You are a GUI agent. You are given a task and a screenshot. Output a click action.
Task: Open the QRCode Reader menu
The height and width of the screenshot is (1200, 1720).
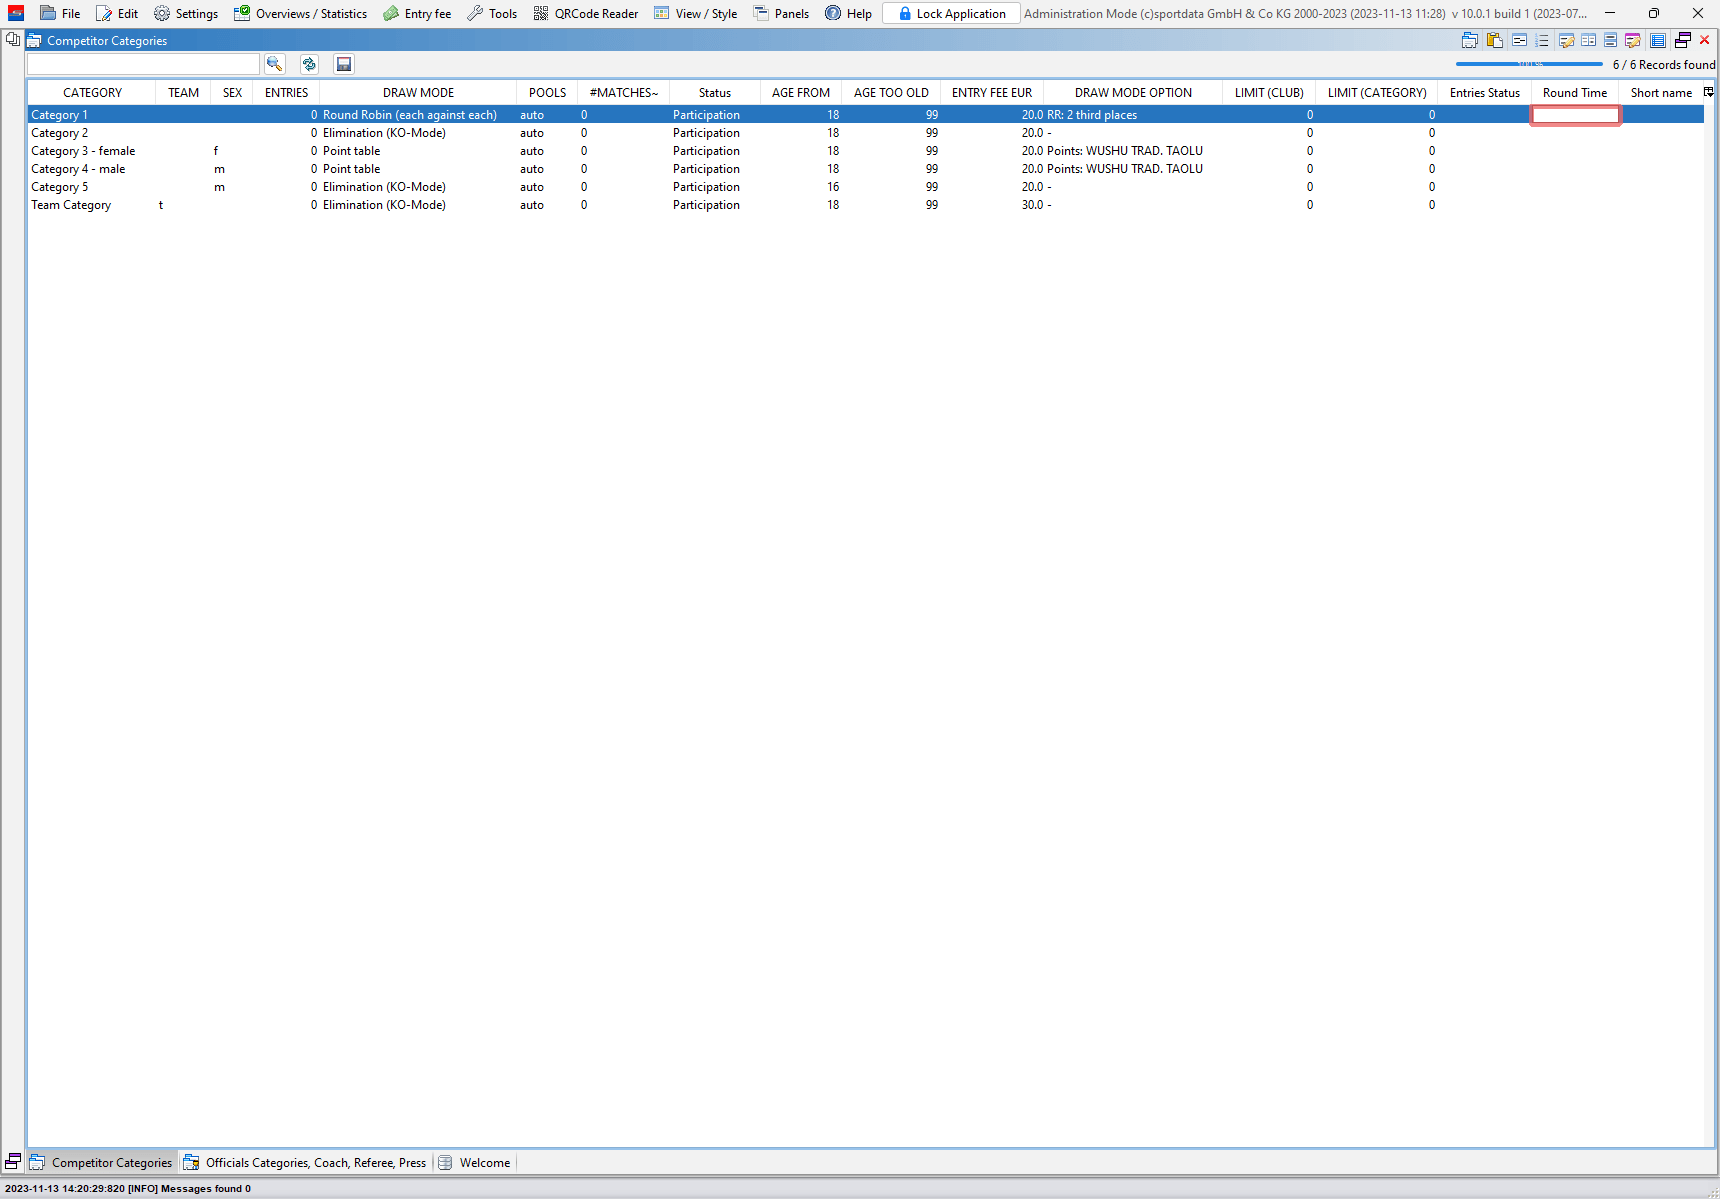586,14
